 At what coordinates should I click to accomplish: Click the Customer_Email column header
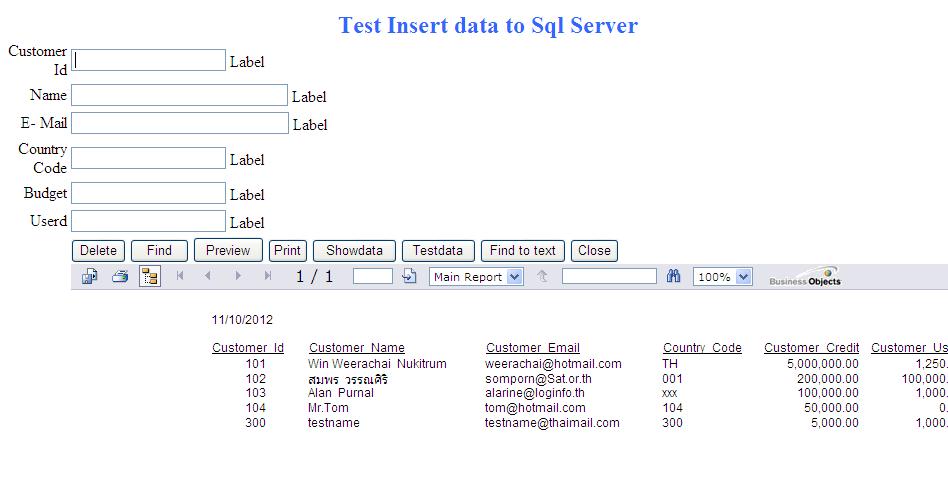click(x=533, y=348)
